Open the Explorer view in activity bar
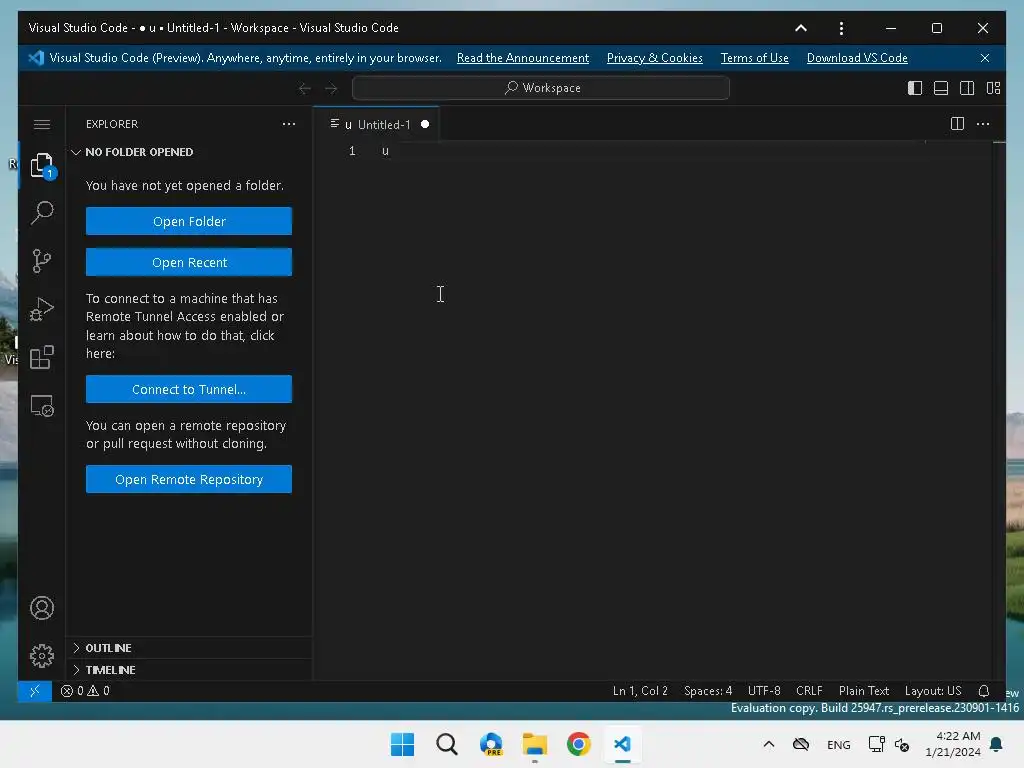The height and width of the screenshot is (768, 1024). pos(42,165)
